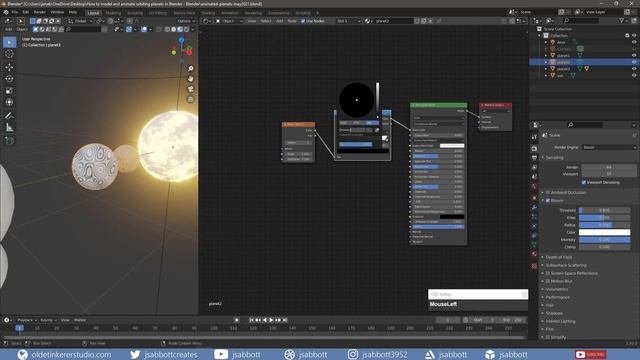Toggle auto keying record button

click(x=236, y=320)
